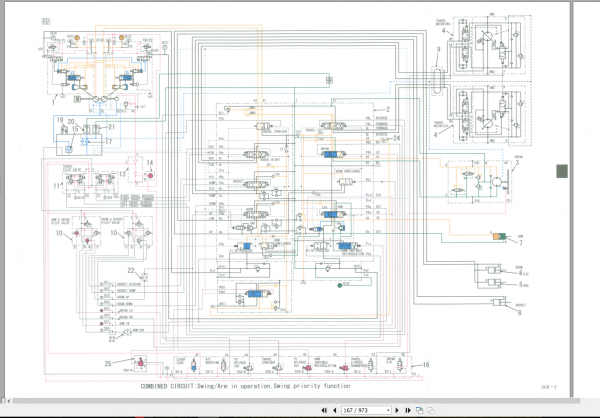This screenshot has width=600, height=418.
Task: Click the vertical scrollbar thumb
Action: pos(562,171)
